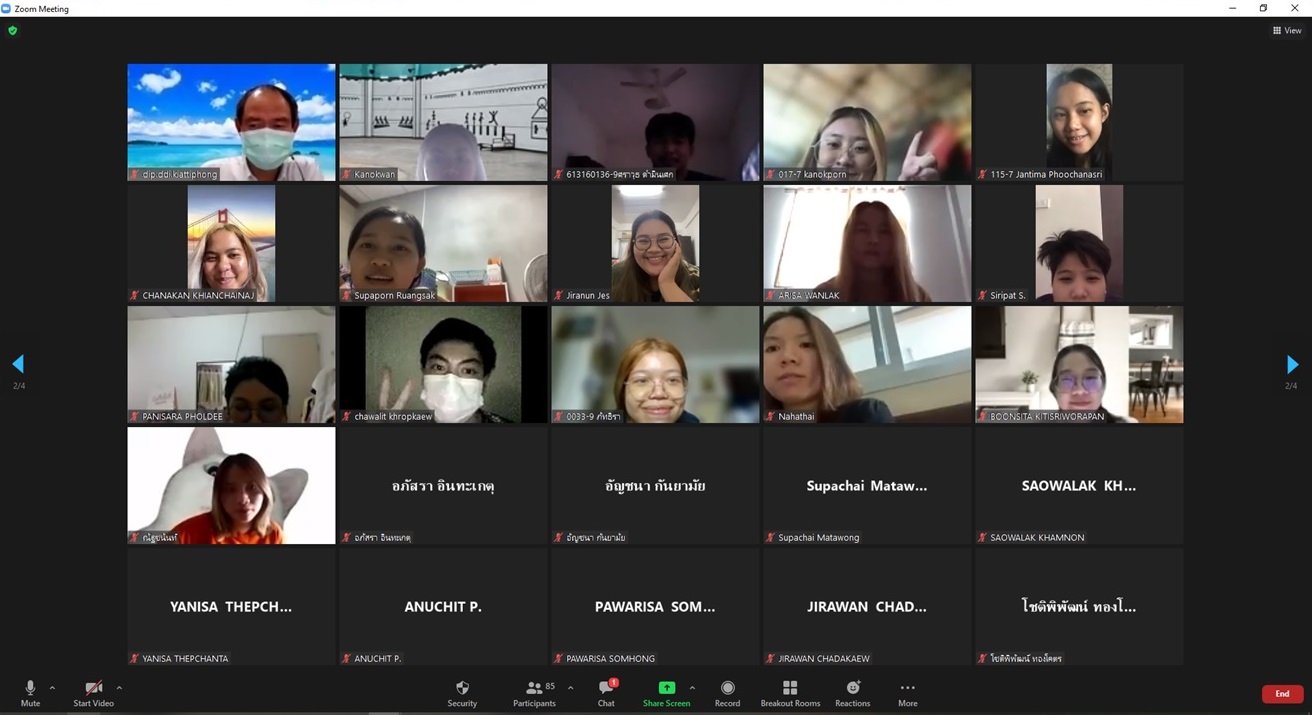Select the Supaporn Ruangsak video tile

[443, 243]
